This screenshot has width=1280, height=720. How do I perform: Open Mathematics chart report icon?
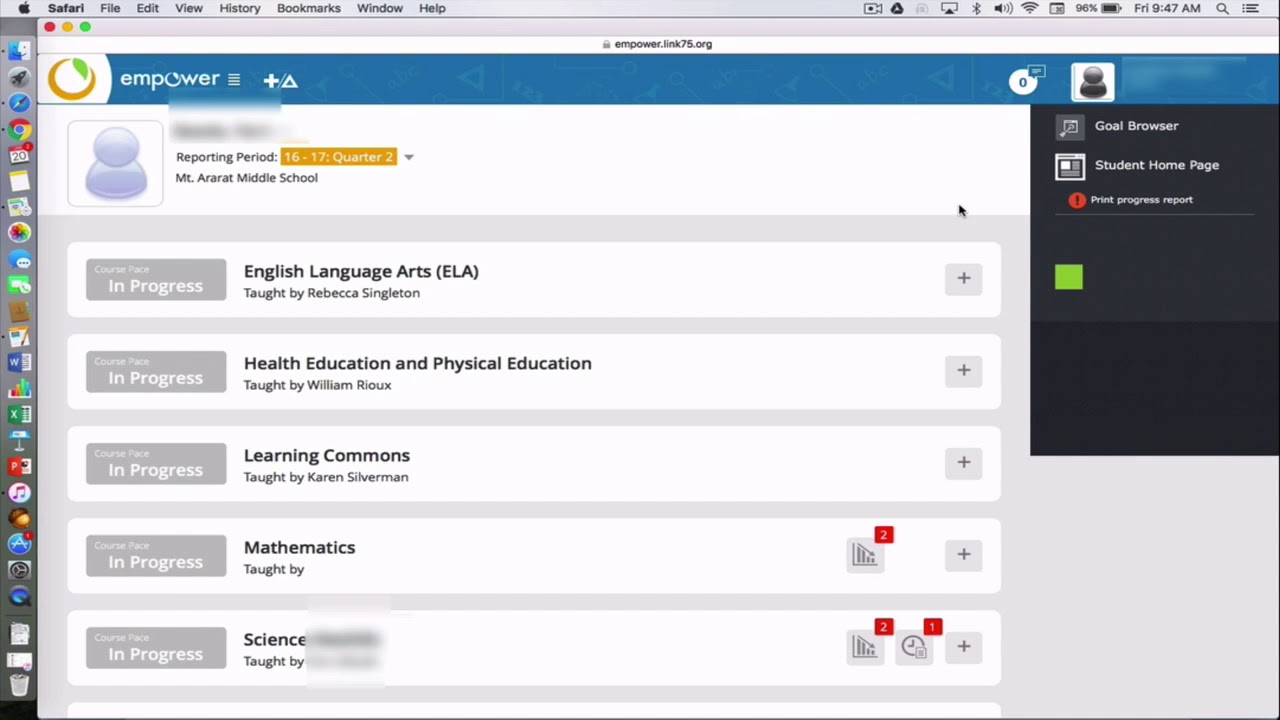pyautogui.click(x=864, y=555)
